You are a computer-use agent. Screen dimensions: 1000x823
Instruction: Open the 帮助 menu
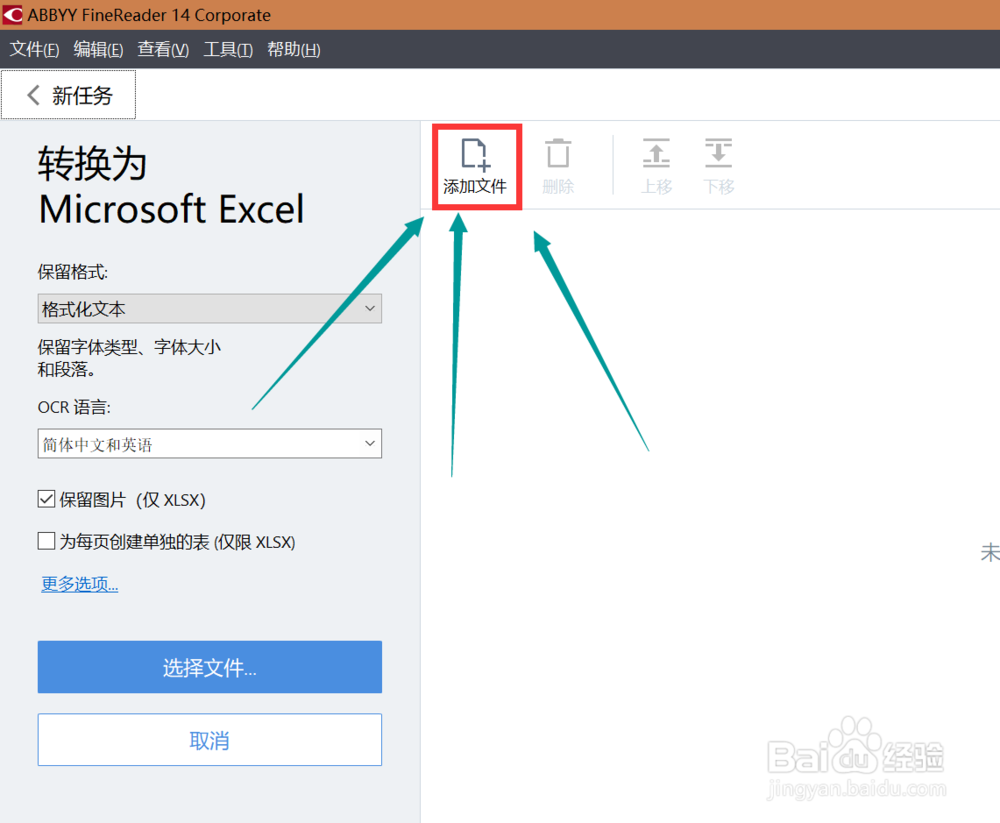292,49
